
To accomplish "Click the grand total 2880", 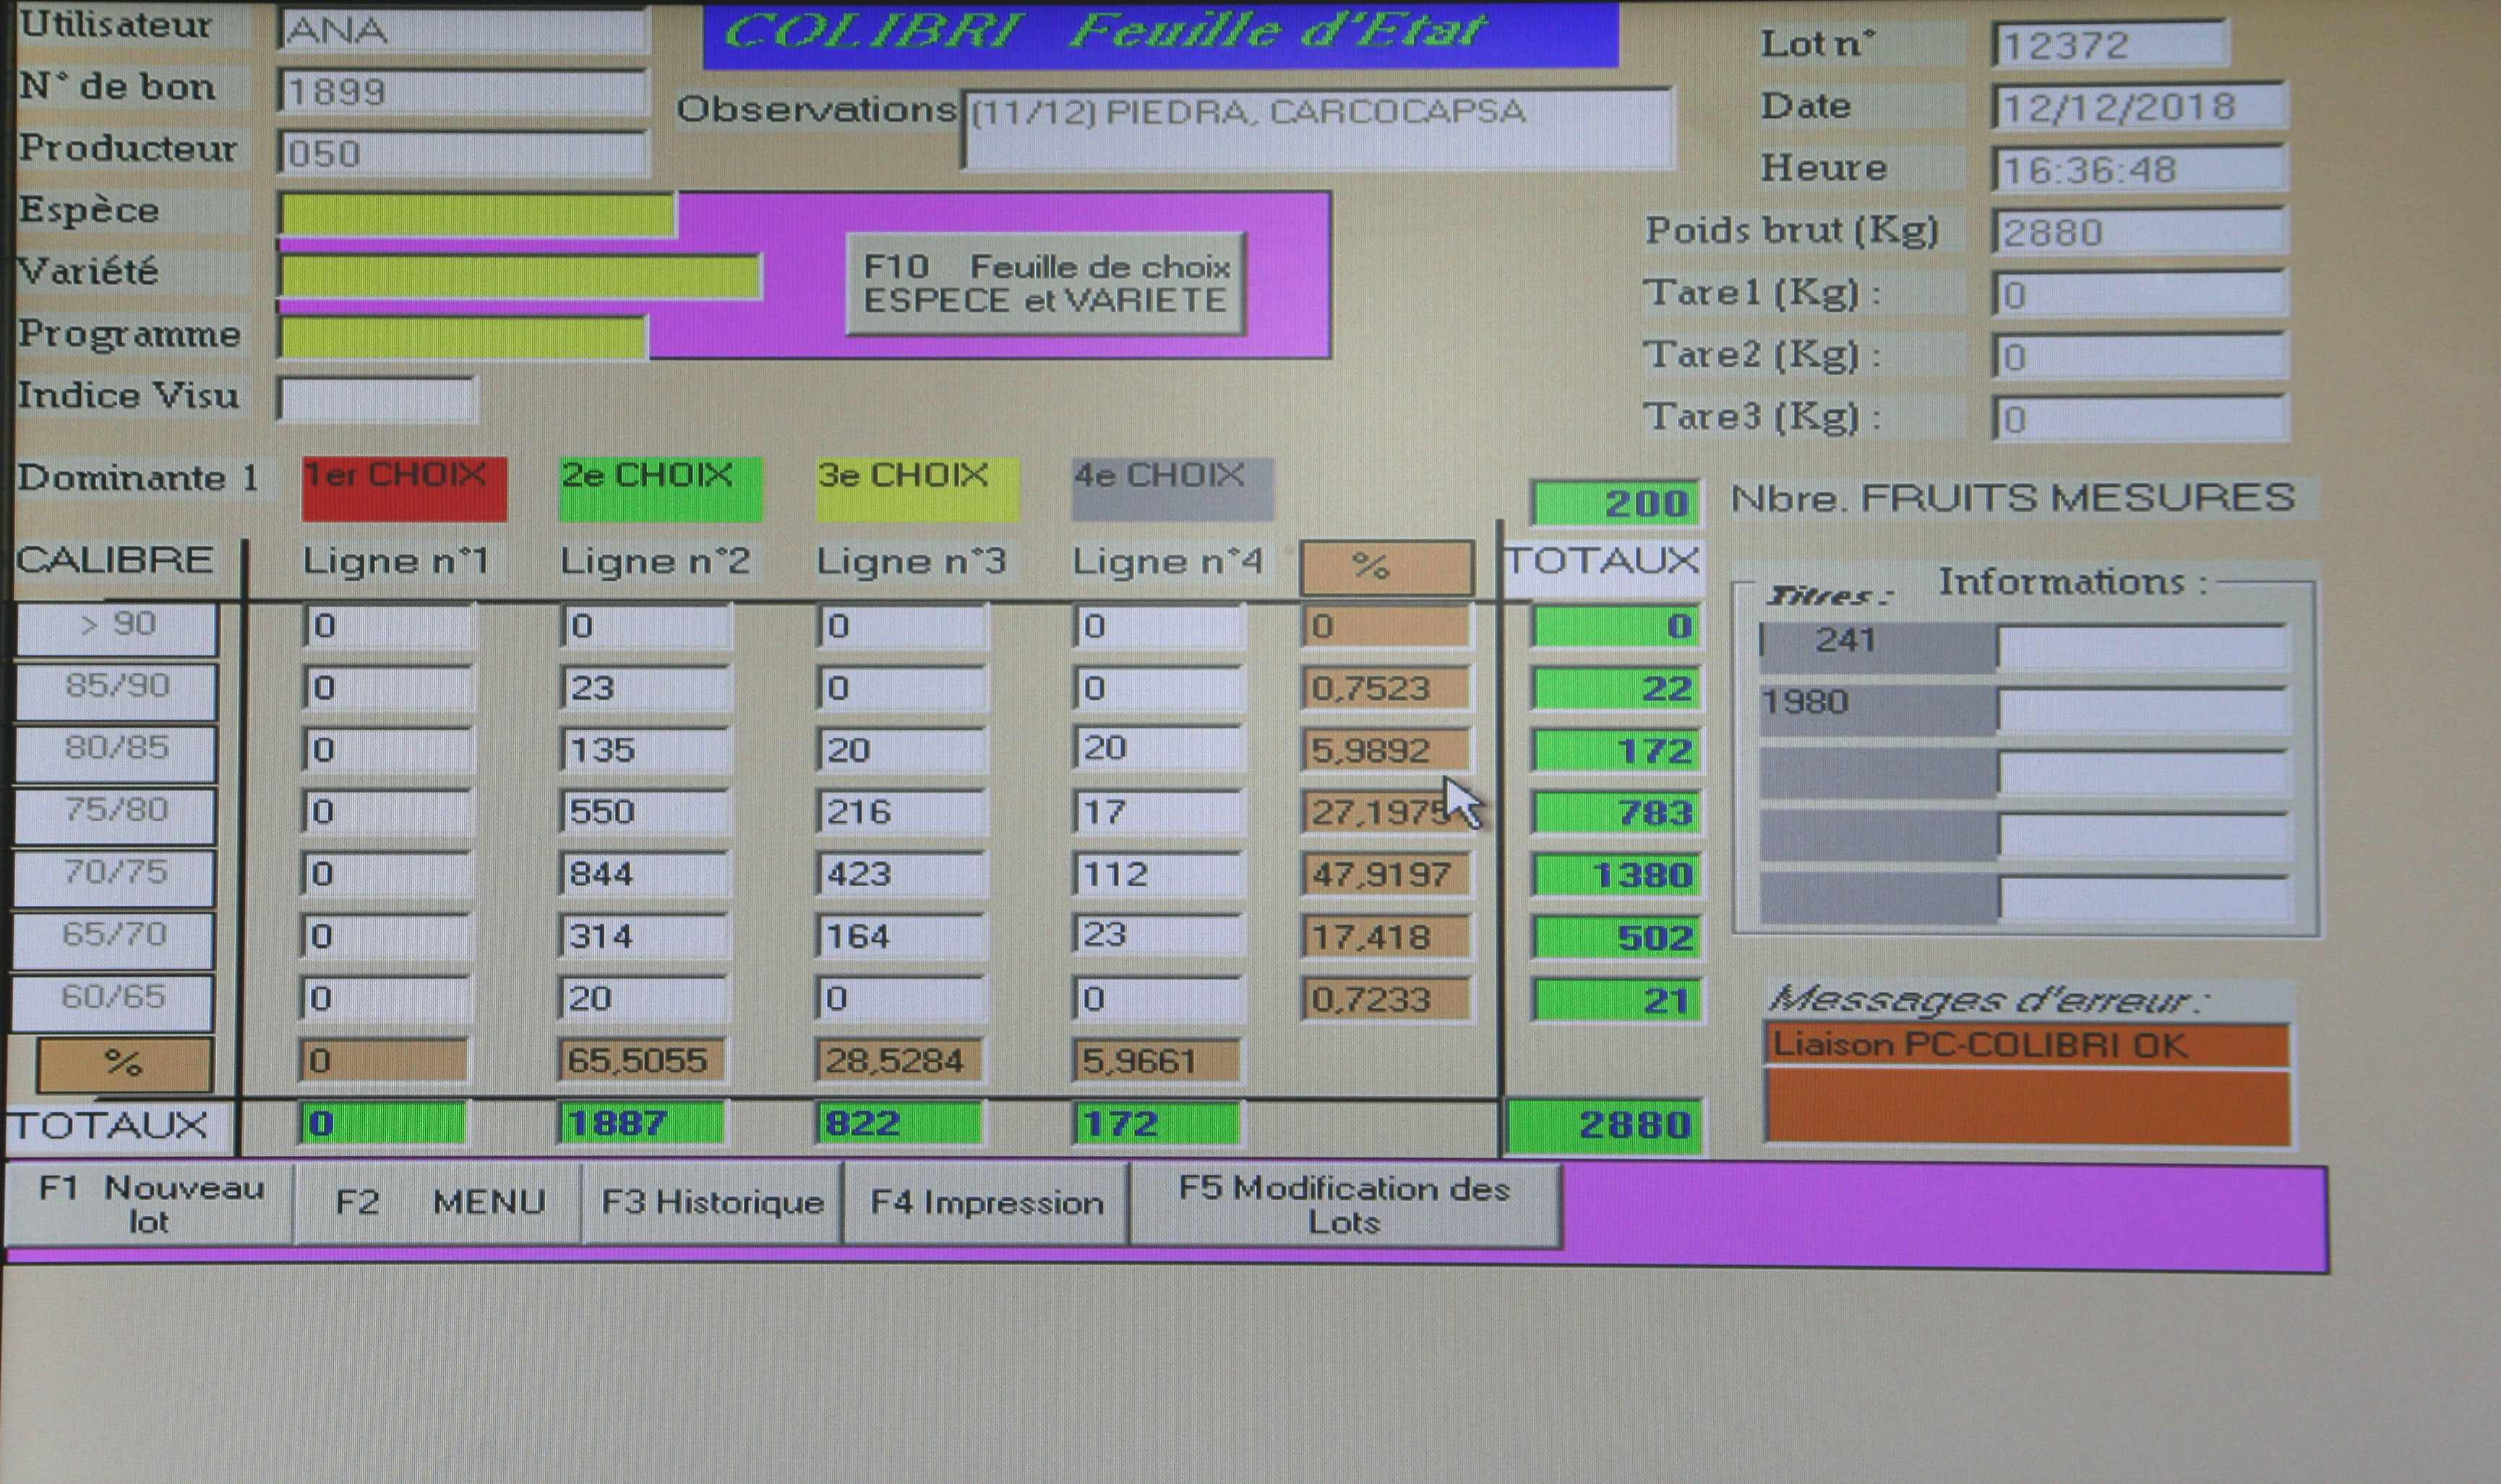I will tap(1604, 1126).
